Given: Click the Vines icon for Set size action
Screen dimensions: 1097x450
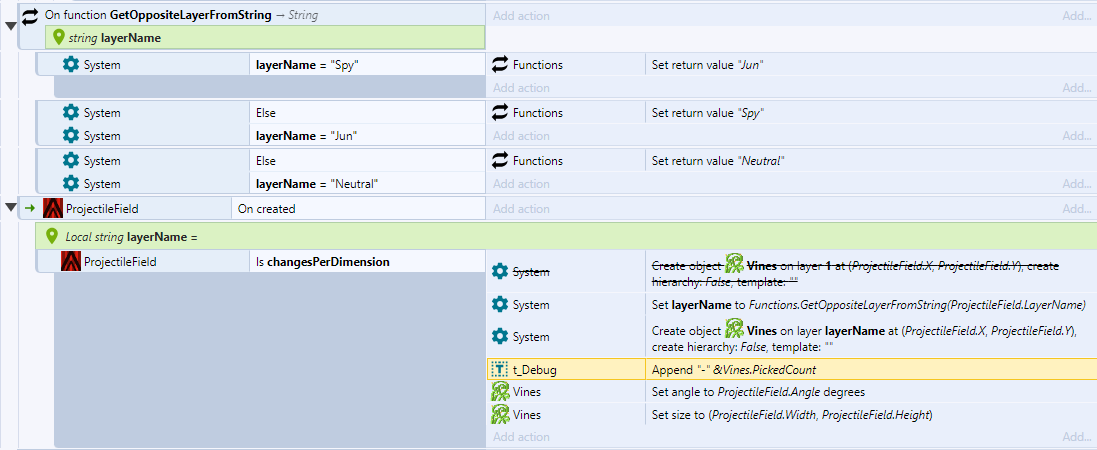Looking at the screenshot, I should [500, 415].
